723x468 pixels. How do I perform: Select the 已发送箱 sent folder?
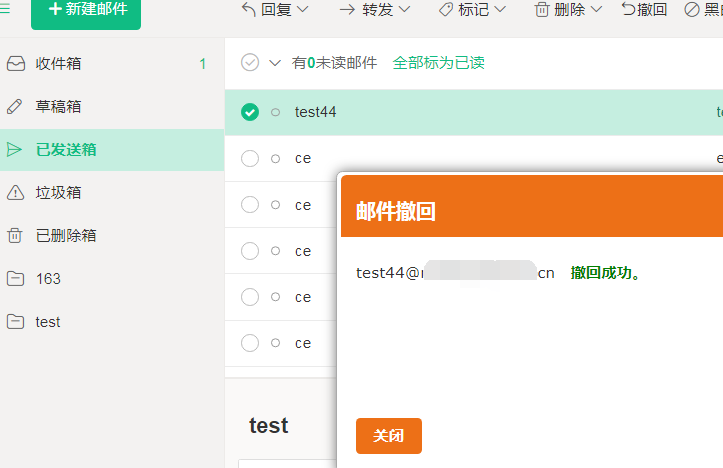(66, 150)
